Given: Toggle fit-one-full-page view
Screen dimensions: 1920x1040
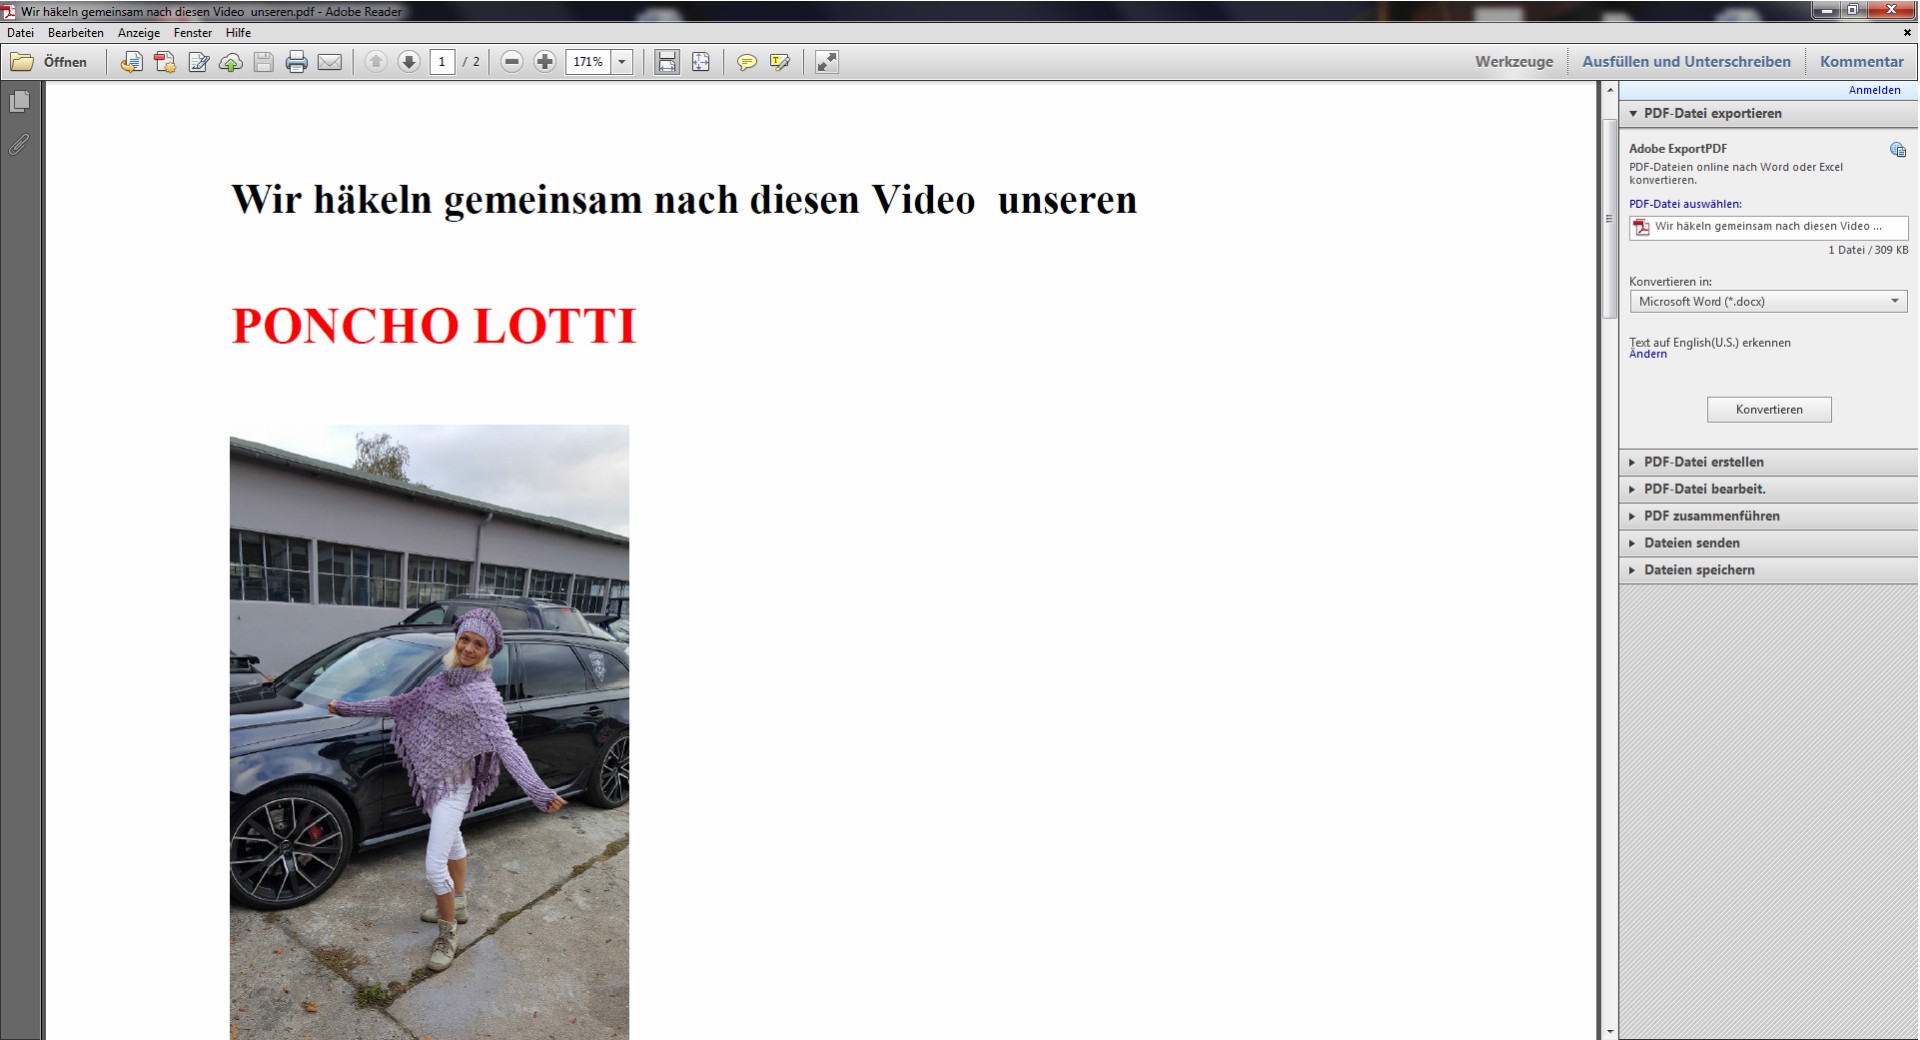Looking at the screenshot, I should pyautogui.click(x=701, y=62).
